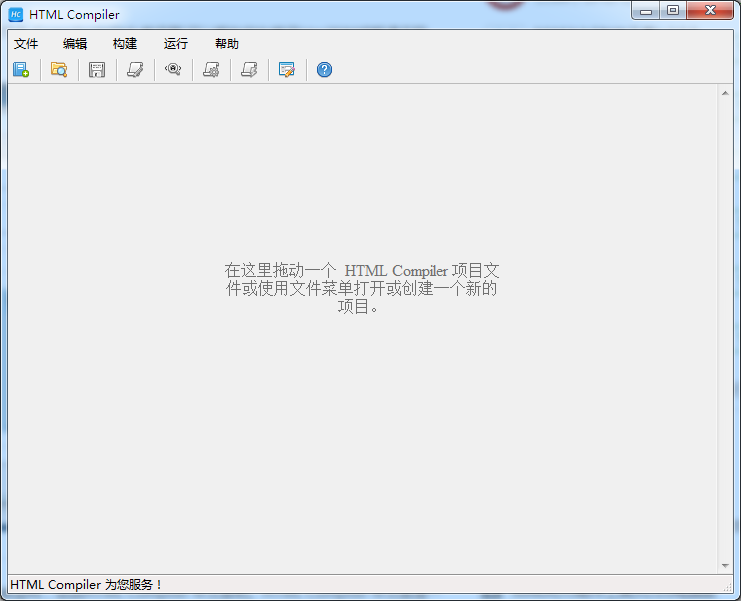This screenshot has height=601, width=741.
Task: Close the HTML Compiler window
Action: click(x=710, y=11)
